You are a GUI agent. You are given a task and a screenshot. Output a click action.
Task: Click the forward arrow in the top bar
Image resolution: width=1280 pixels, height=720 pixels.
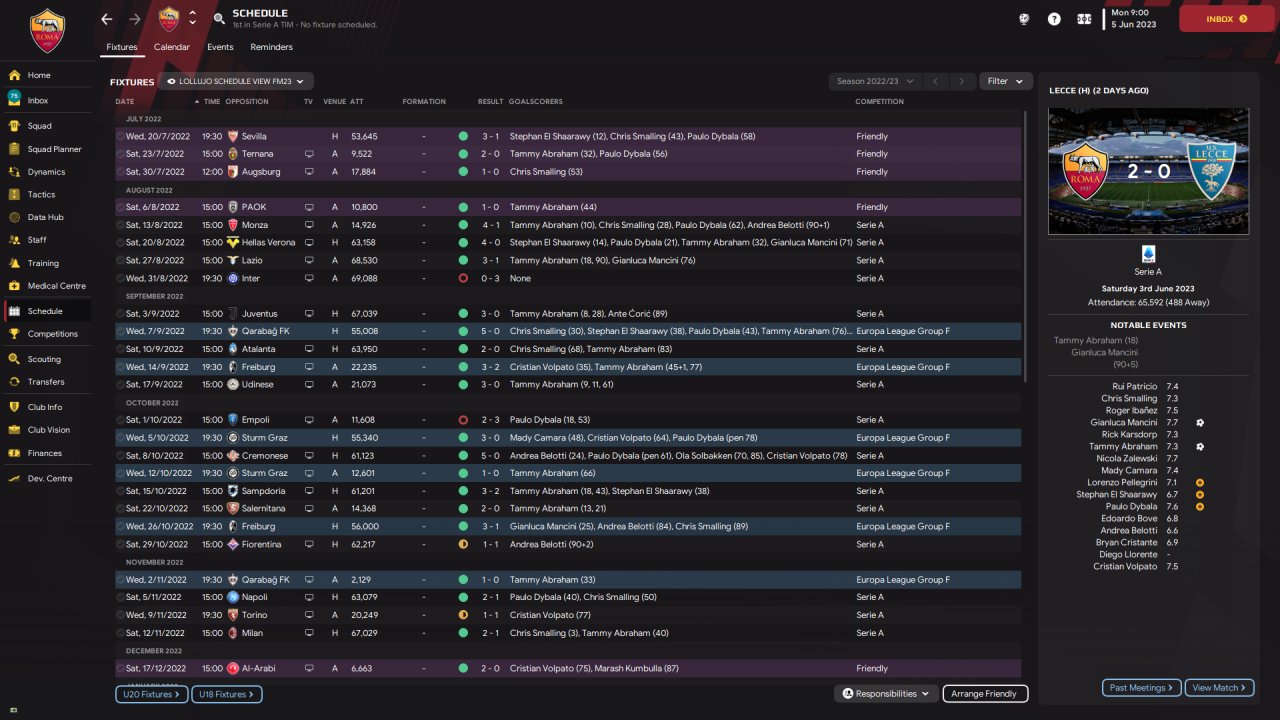point(135,19)
